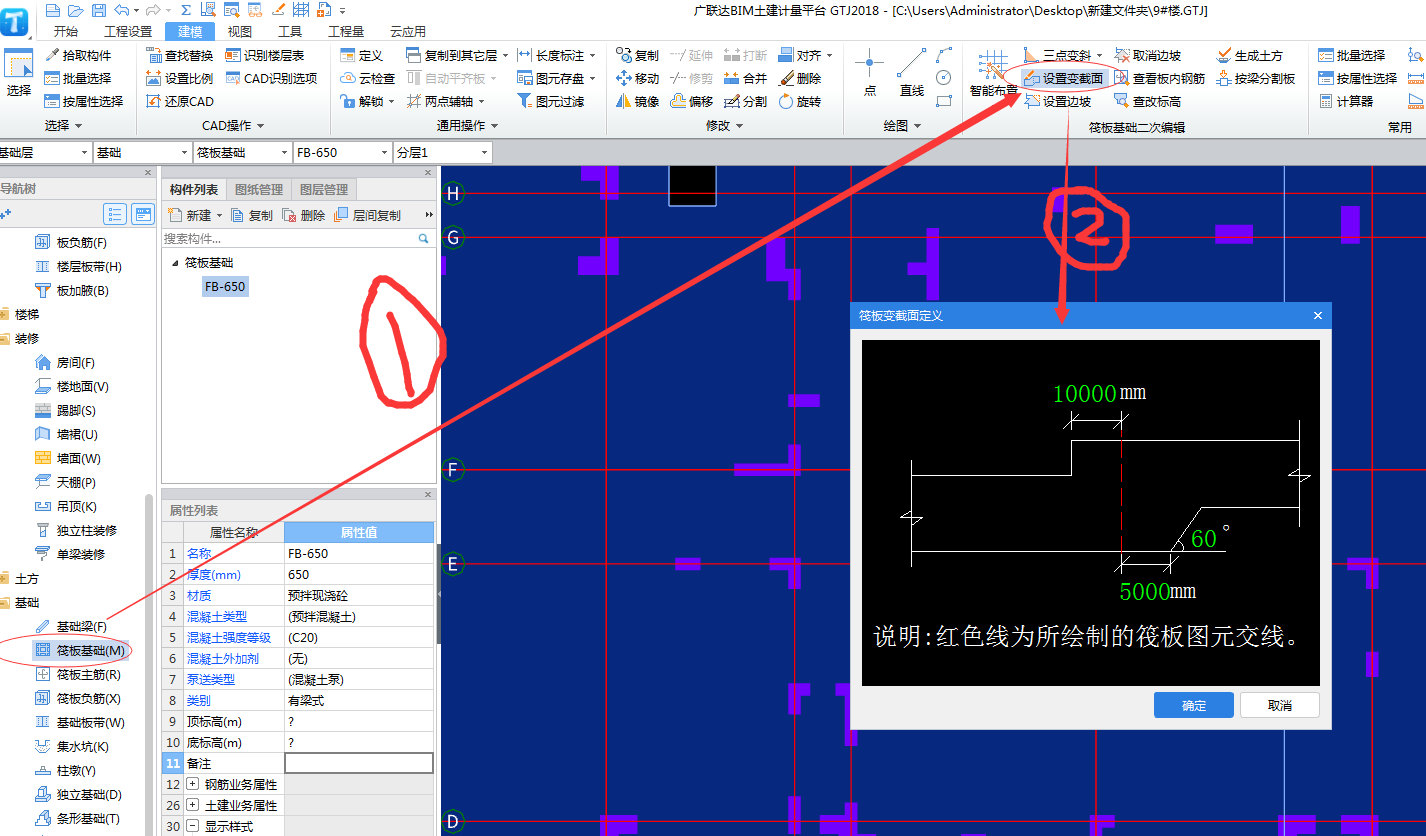This screenshot has height=836, width=1426.
Task: Click 按梁分割板 tool
Action: 1255,78
